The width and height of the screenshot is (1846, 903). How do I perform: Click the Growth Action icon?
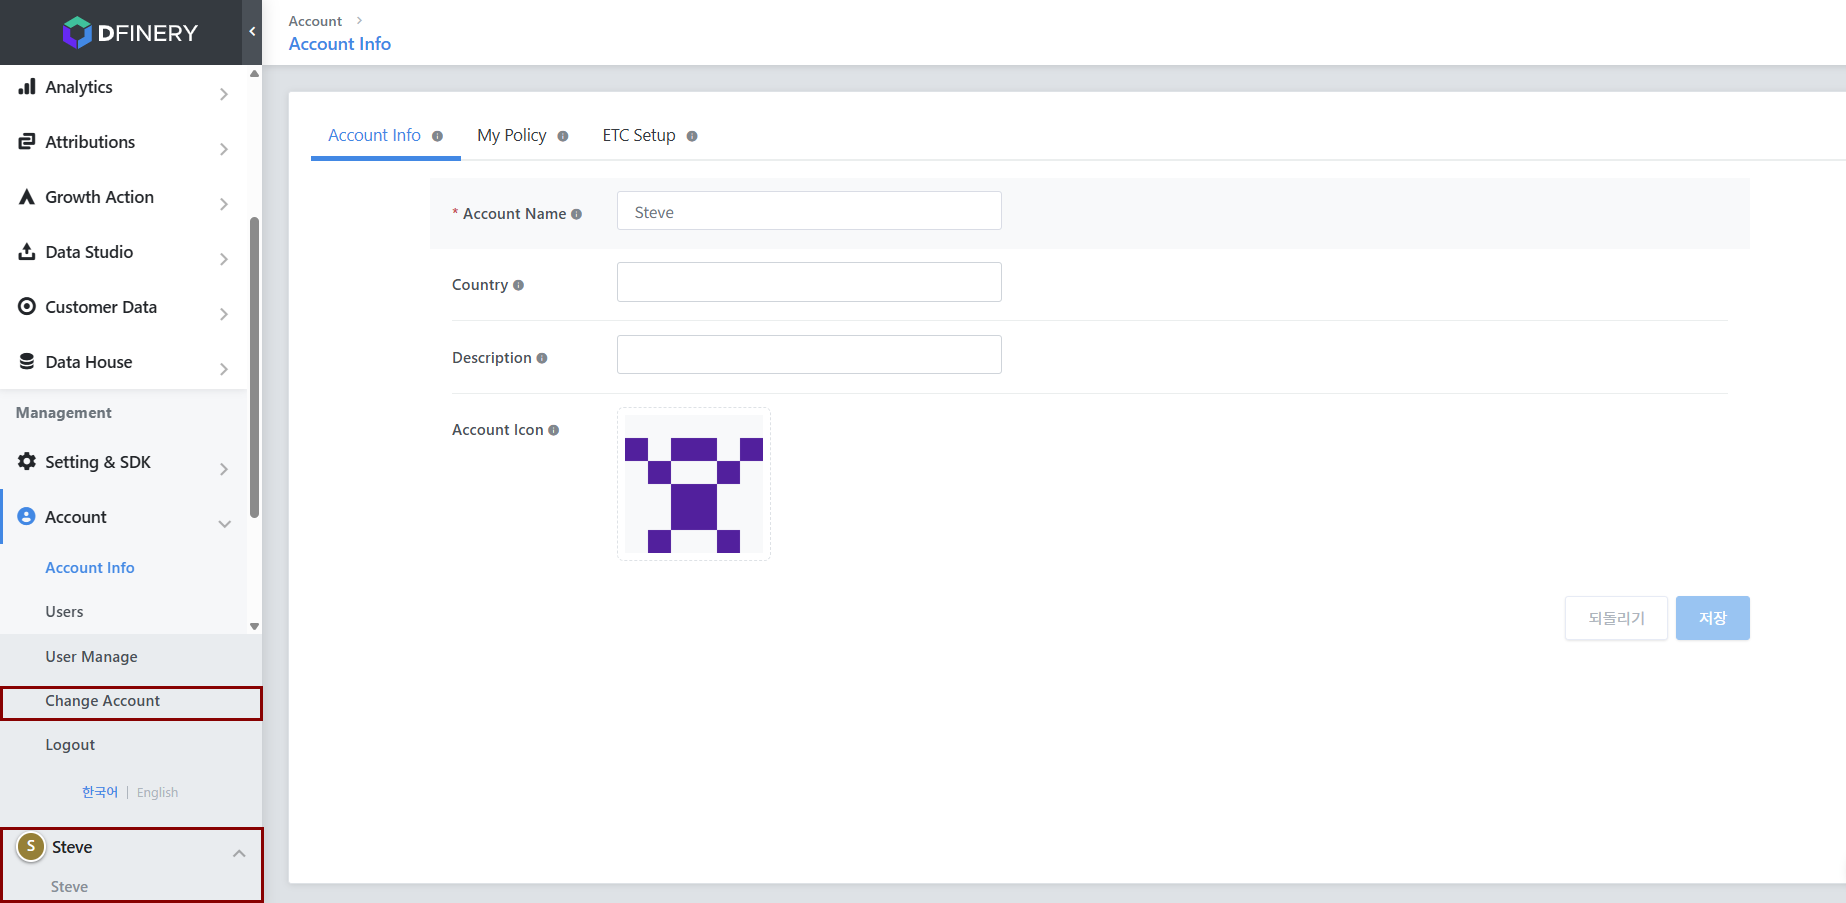[27, 197]
